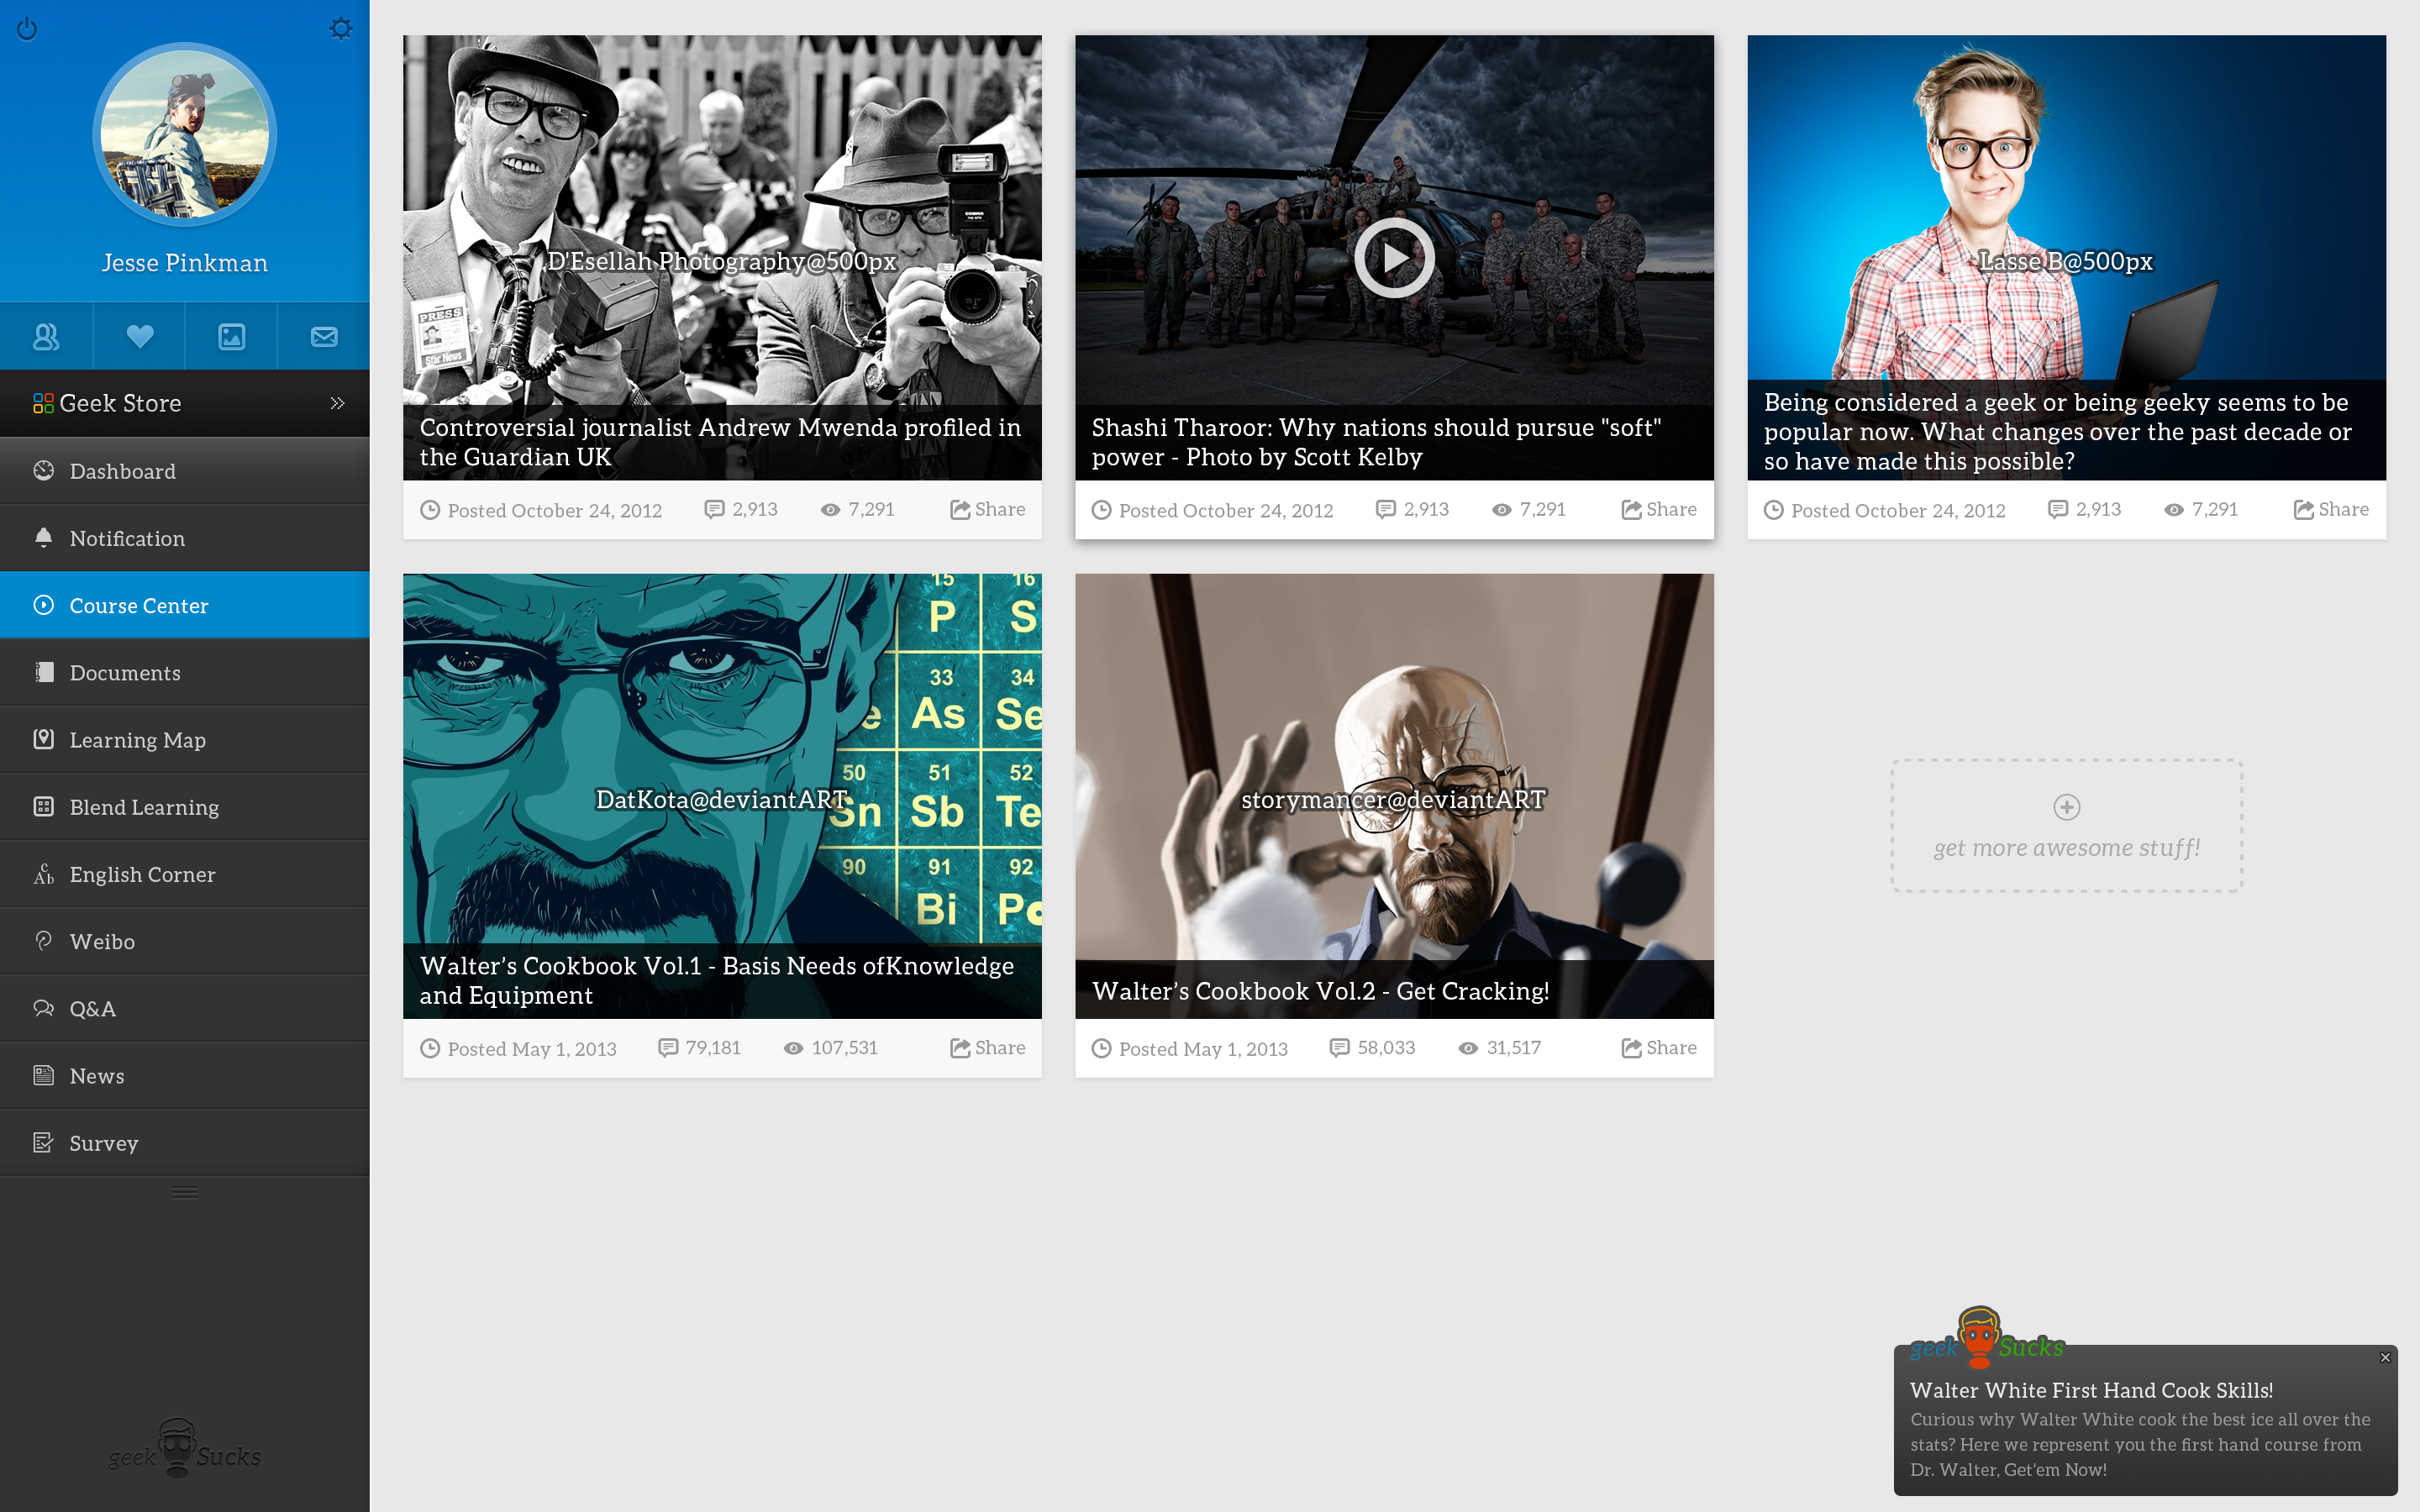Viewport: 2420px width, 1512px height.
Task: Share the Shashi Tharoor video post
Action: point(1659,509)
